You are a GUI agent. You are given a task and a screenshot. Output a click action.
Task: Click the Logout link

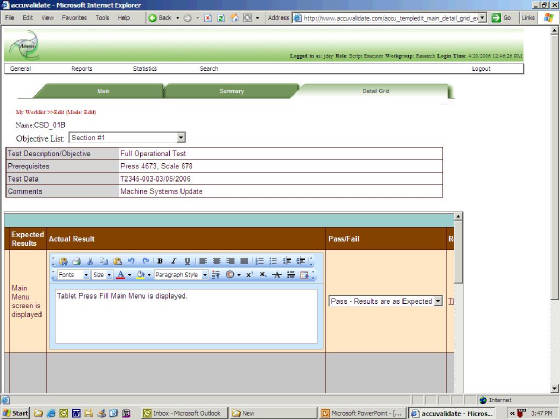click(481, 69)
